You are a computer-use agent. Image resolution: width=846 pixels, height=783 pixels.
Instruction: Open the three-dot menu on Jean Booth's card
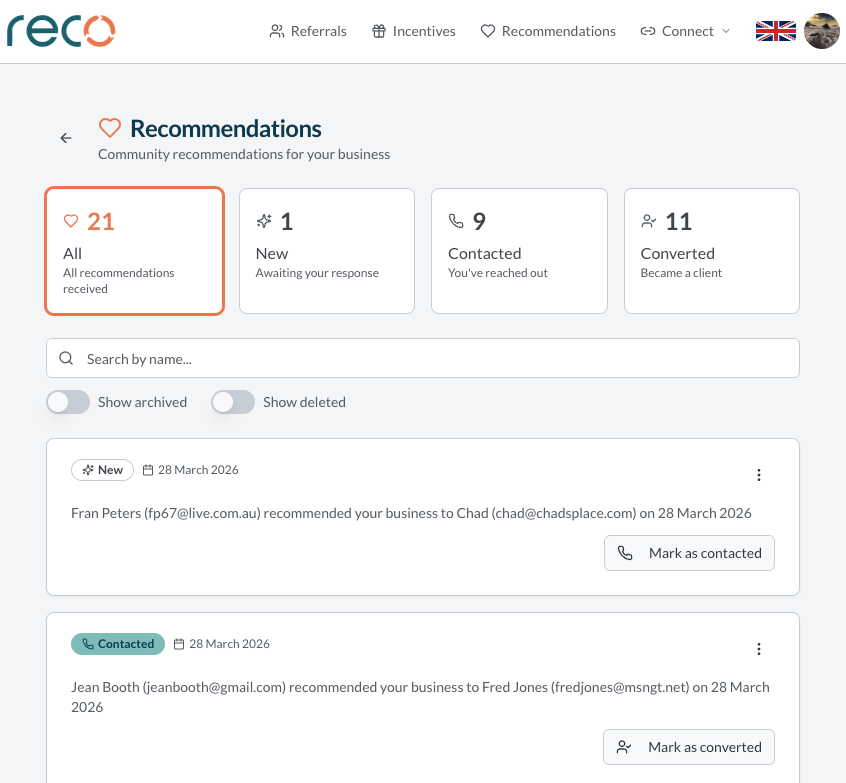coord(759,649)
